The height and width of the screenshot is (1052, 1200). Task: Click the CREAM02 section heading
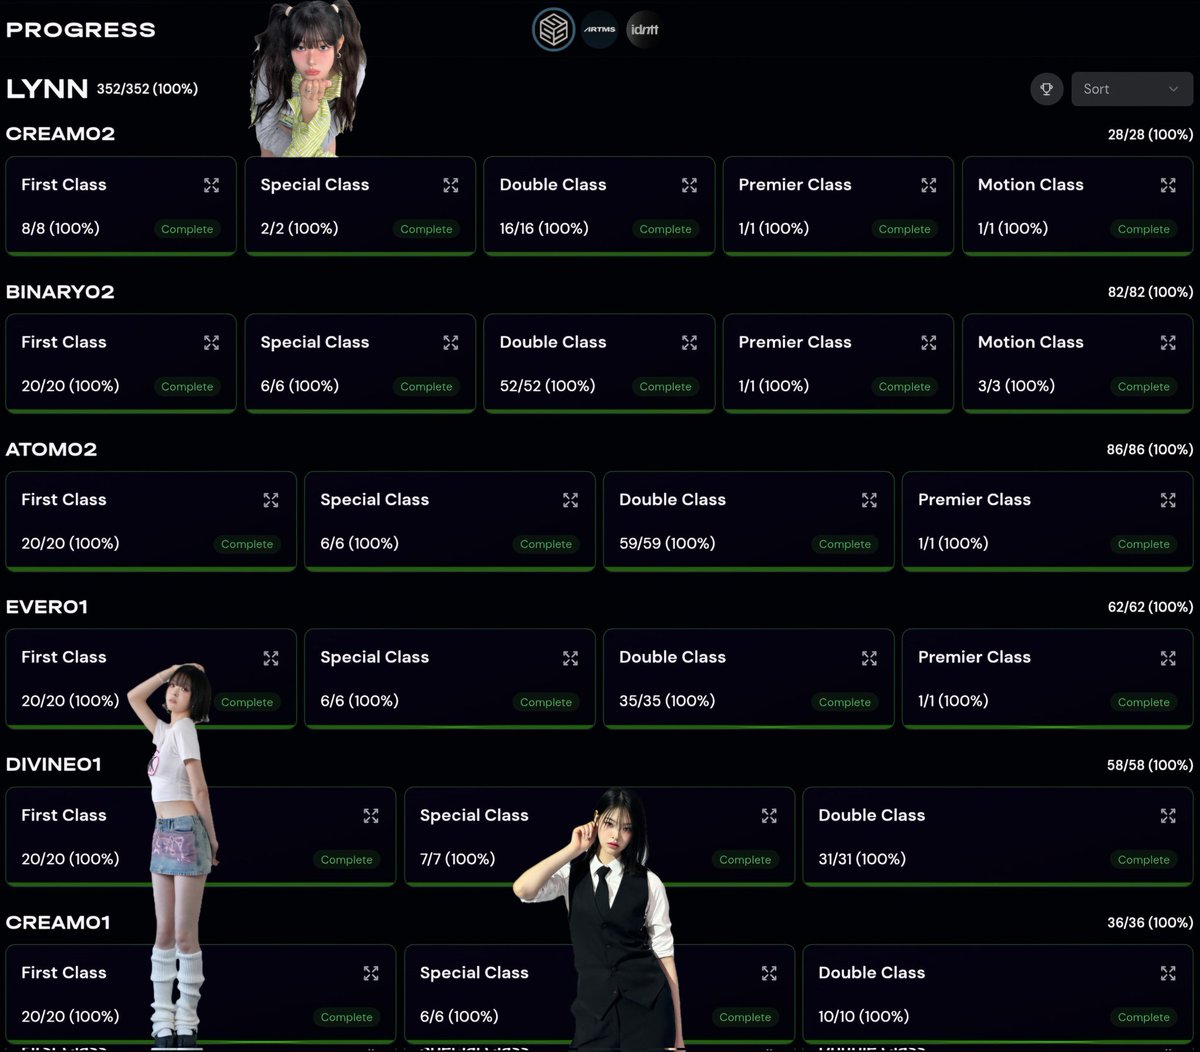(60, 134)
